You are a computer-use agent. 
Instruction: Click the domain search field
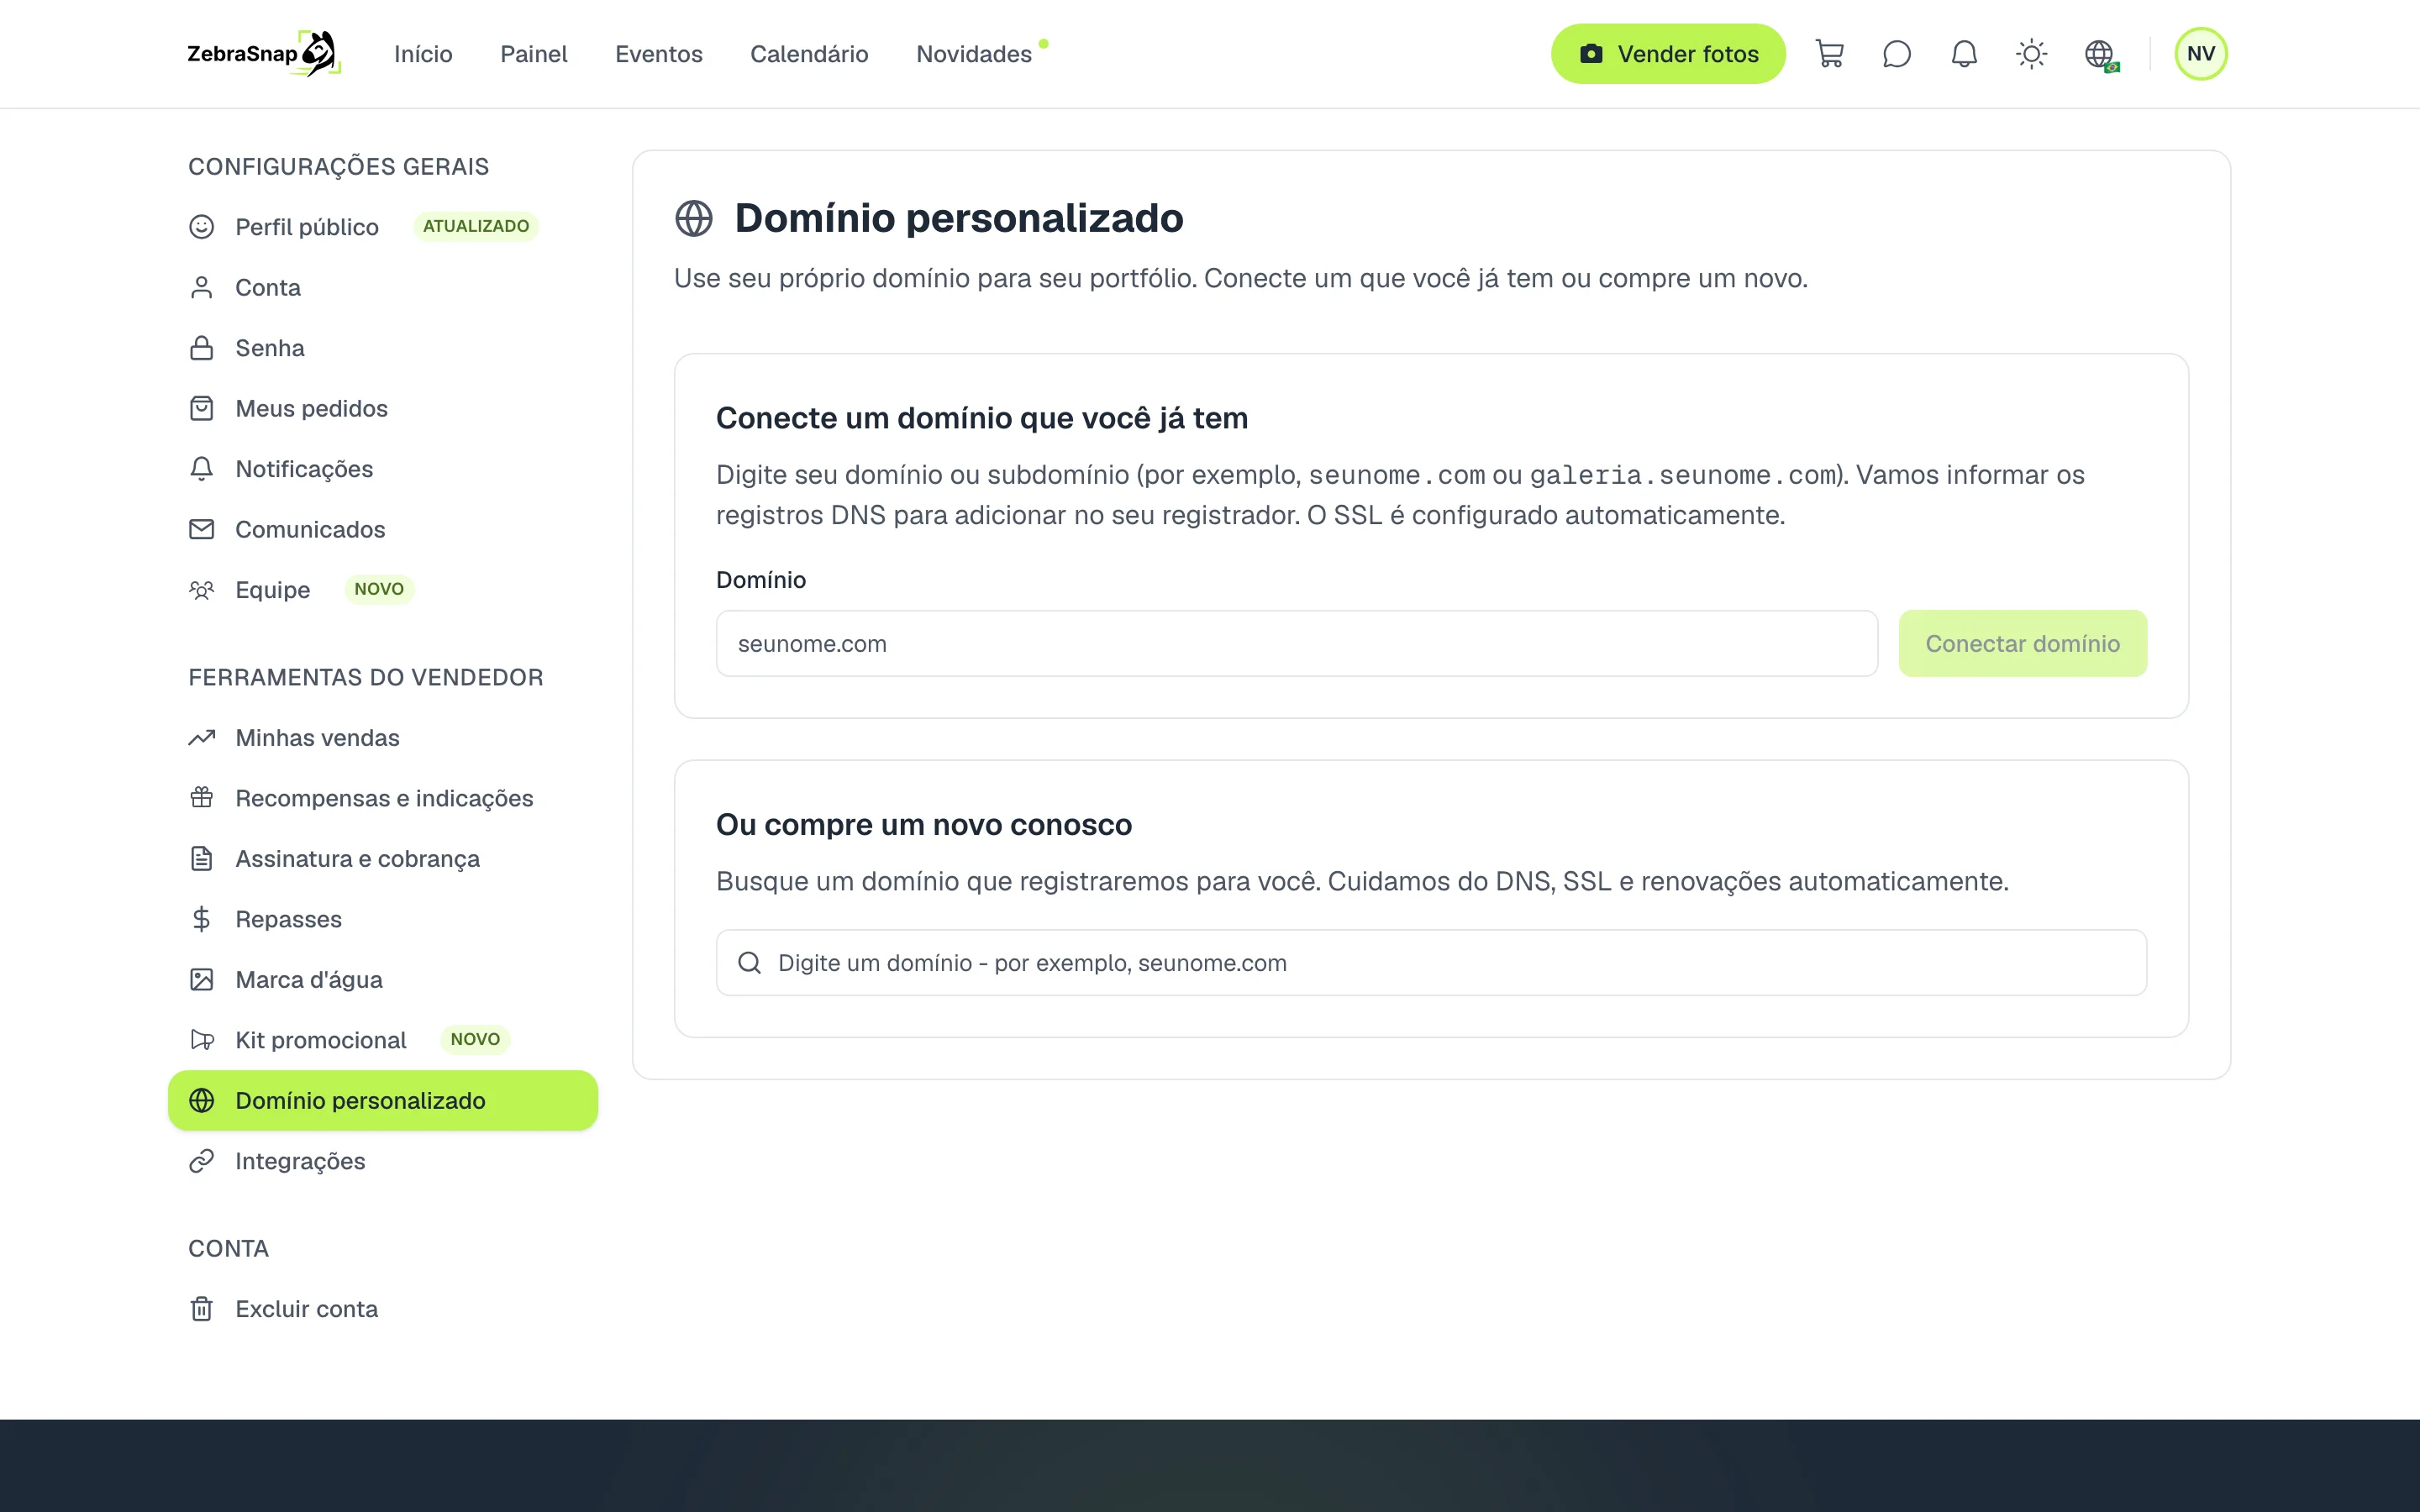click(x=1431, y=963)
